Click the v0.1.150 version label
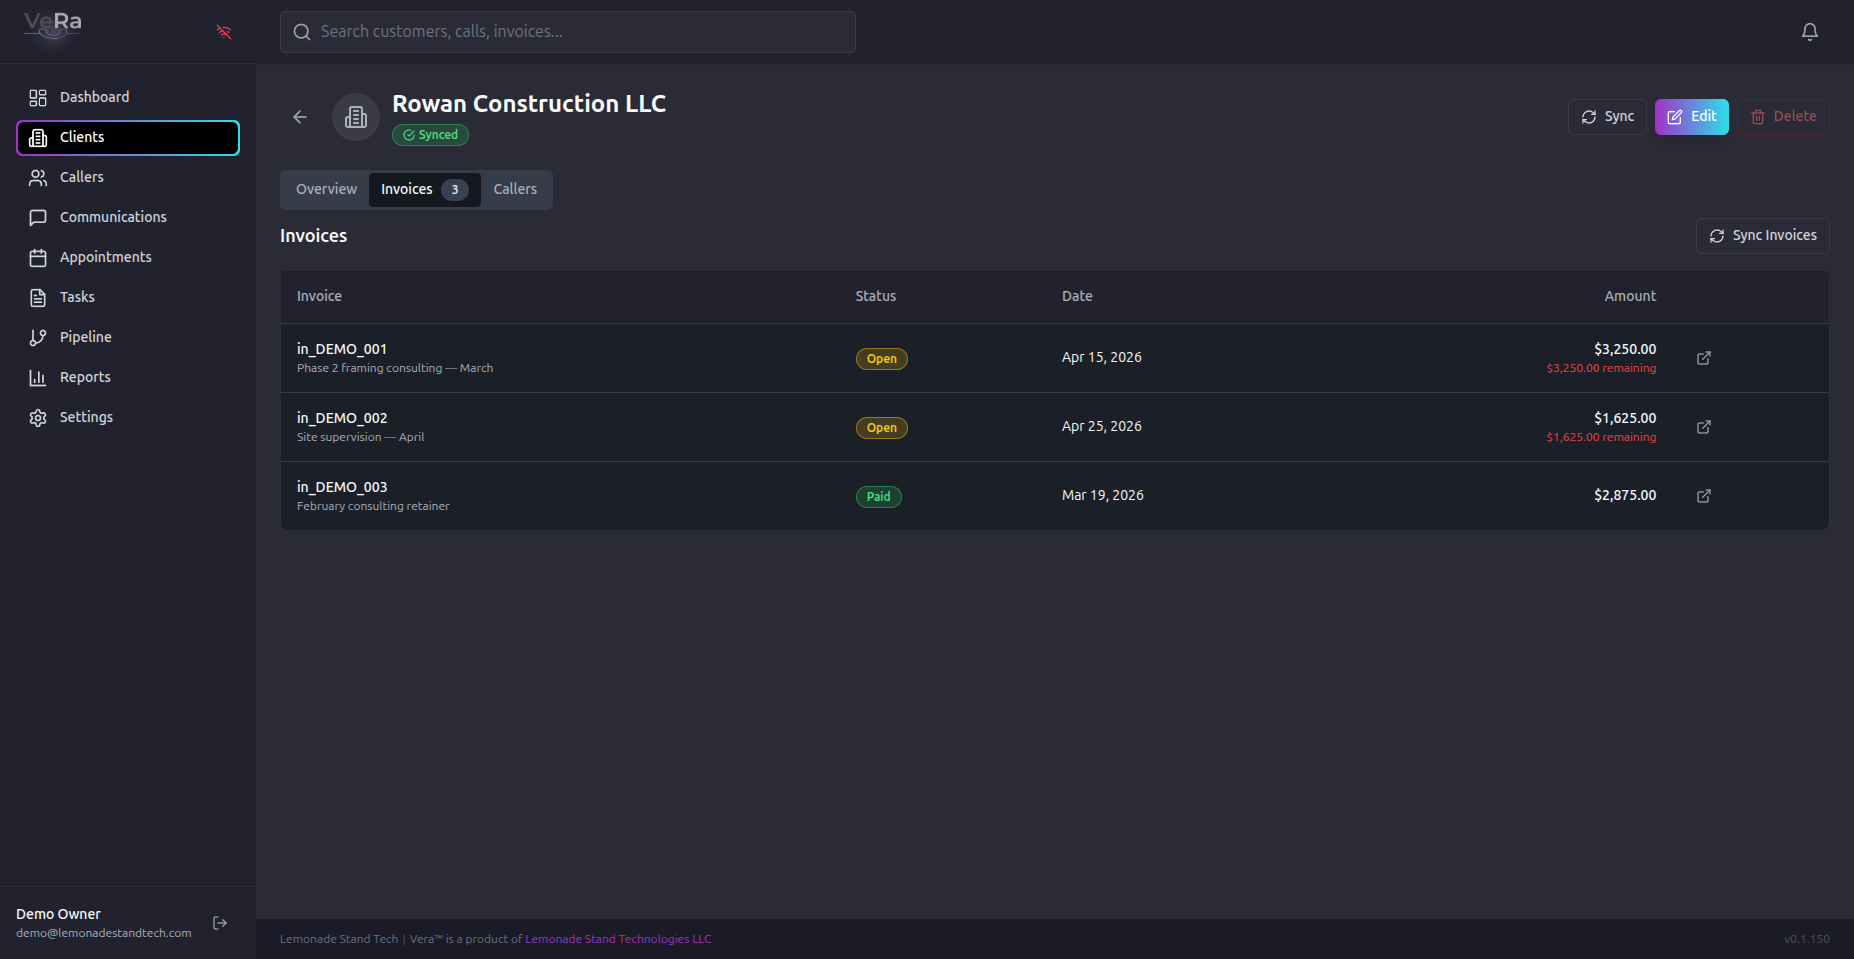 pyautogui.click(x=1807, y=939)
